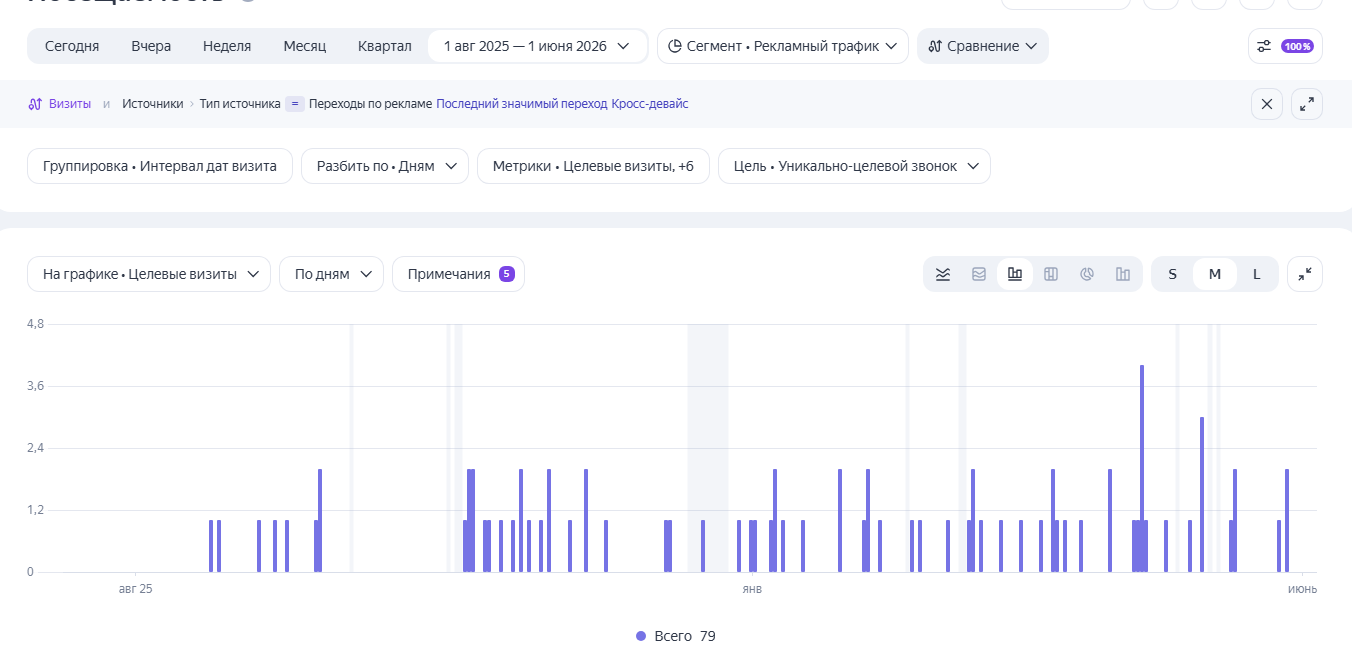Screen dimensions: 1352x658
Task: Select the Квартал period tab
Action: 385,46
